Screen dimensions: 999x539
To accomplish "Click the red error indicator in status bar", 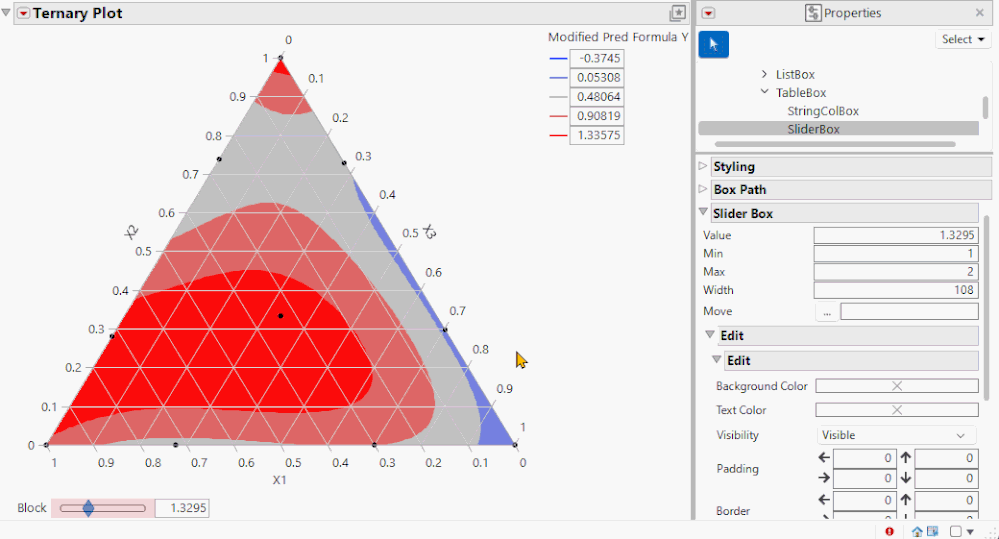I will pyautogui.click(x=889, y=531).
